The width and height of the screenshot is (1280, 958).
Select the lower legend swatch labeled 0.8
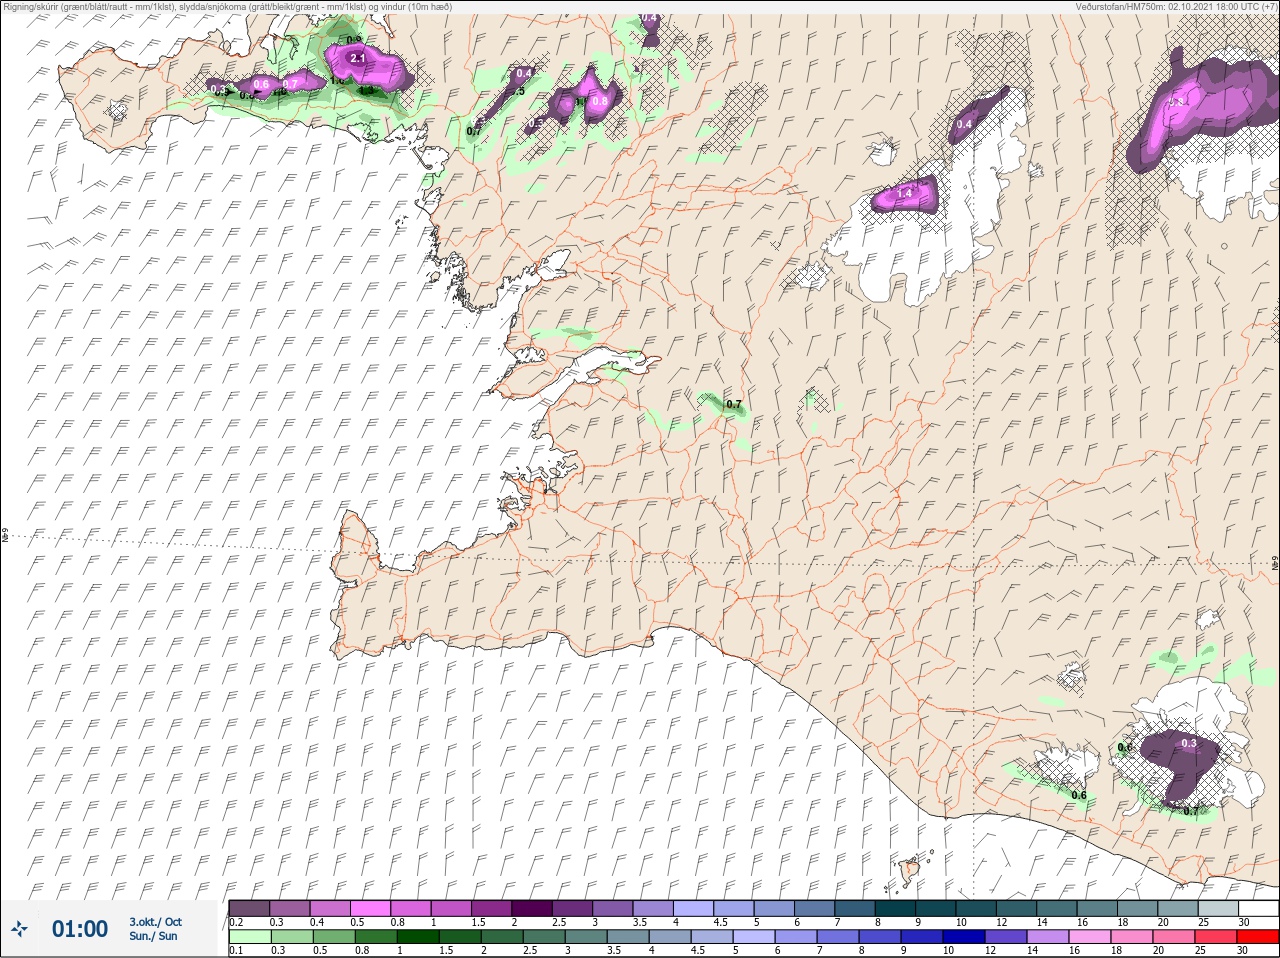(376, 936)
